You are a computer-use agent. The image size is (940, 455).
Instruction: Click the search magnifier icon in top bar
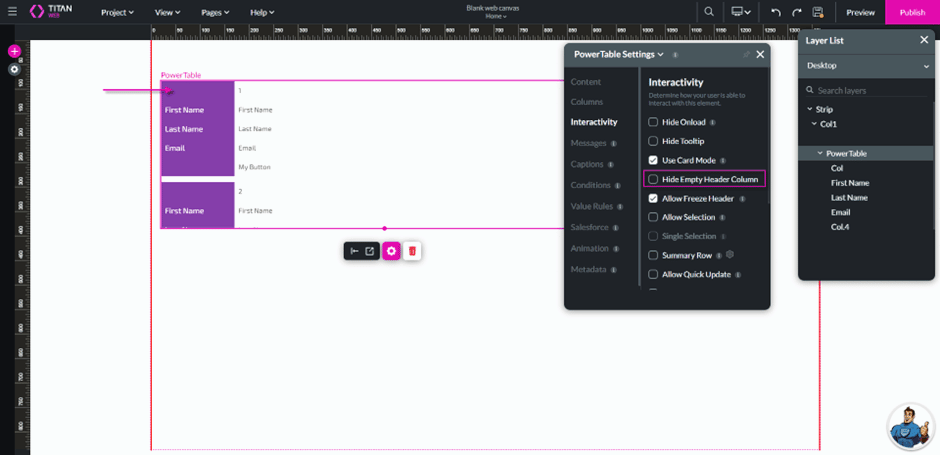tap(709, 12)
